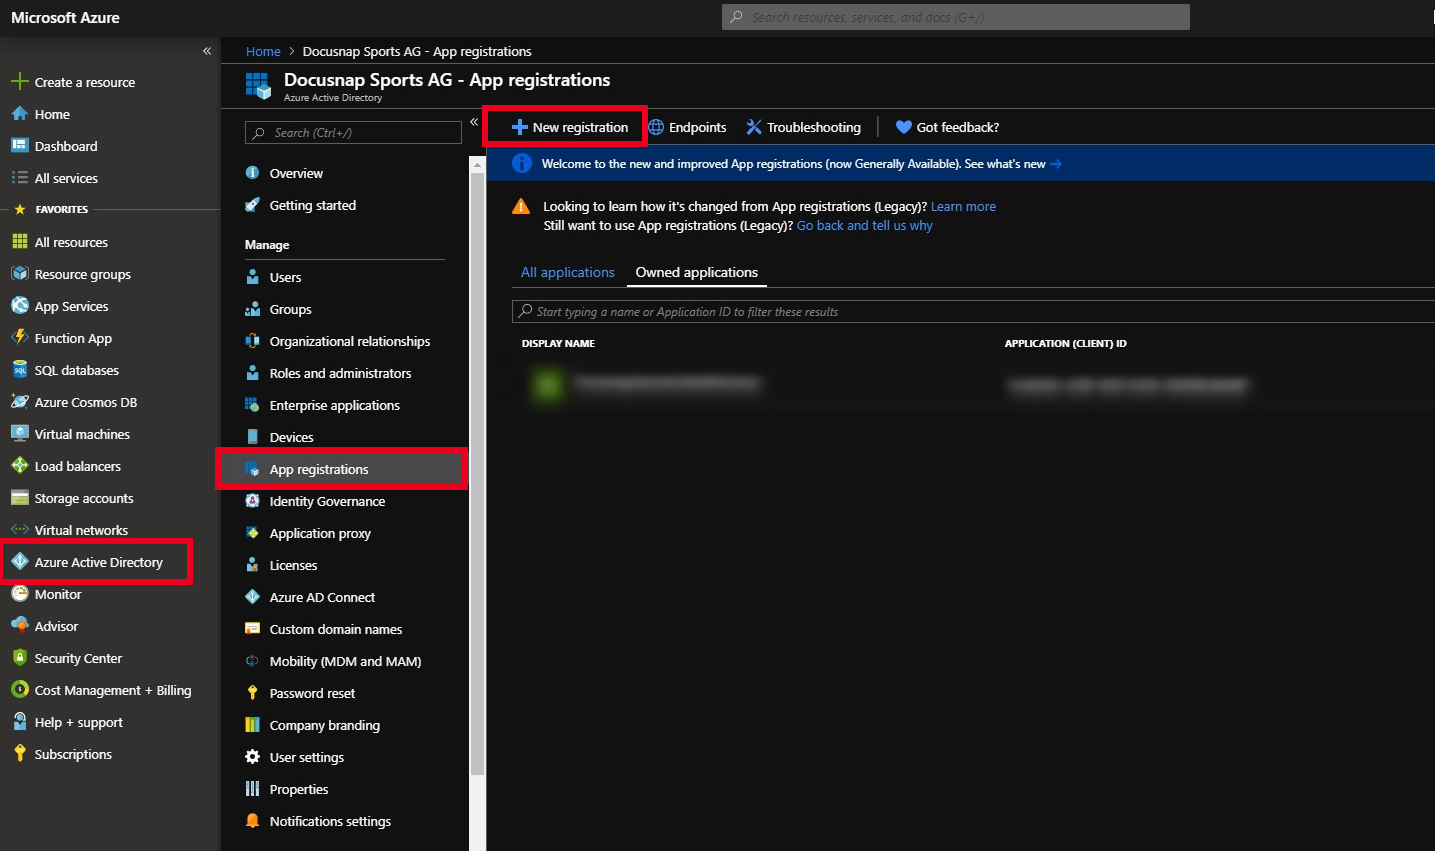Click the Home breadcrumb link
This screenshot has height=851, width=1435.
(263, 51)
